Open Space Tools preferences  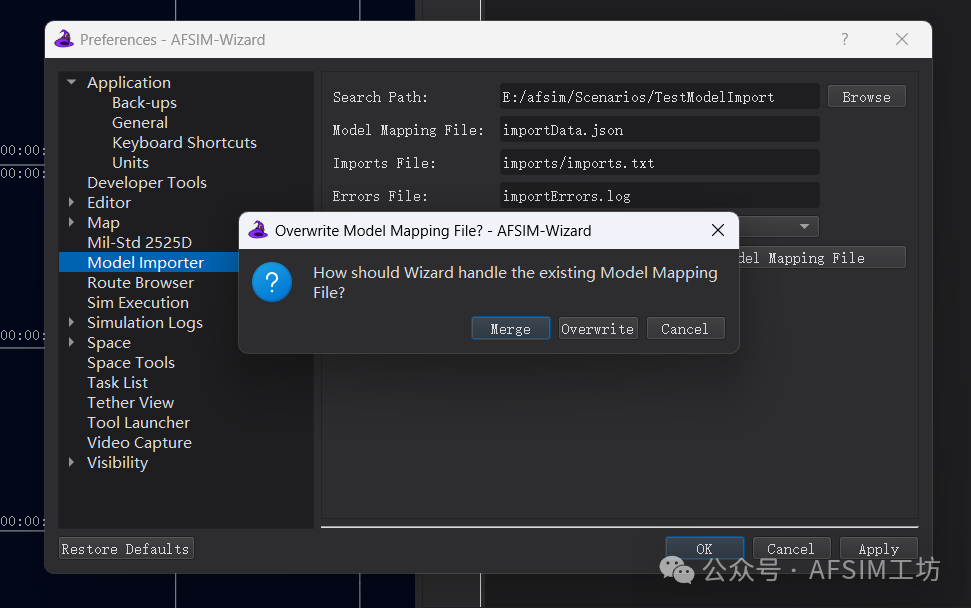[x=131, y=362]
